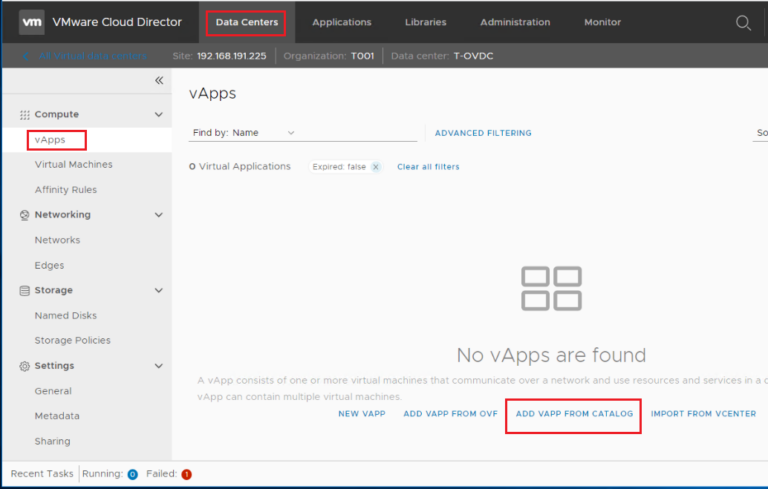Click the Running tasks count badge
Screen dimensions: 768x489
132,474
